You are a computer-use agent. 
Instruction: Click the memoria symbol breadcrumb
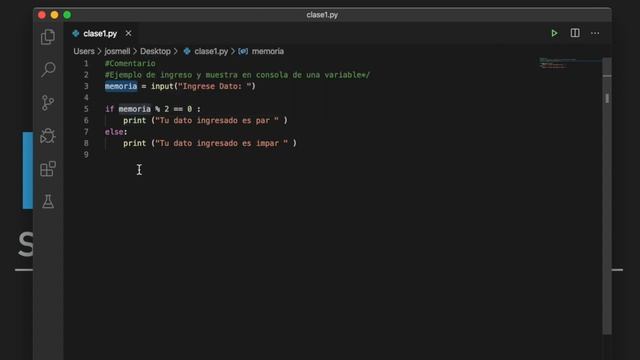coord(268,51)
